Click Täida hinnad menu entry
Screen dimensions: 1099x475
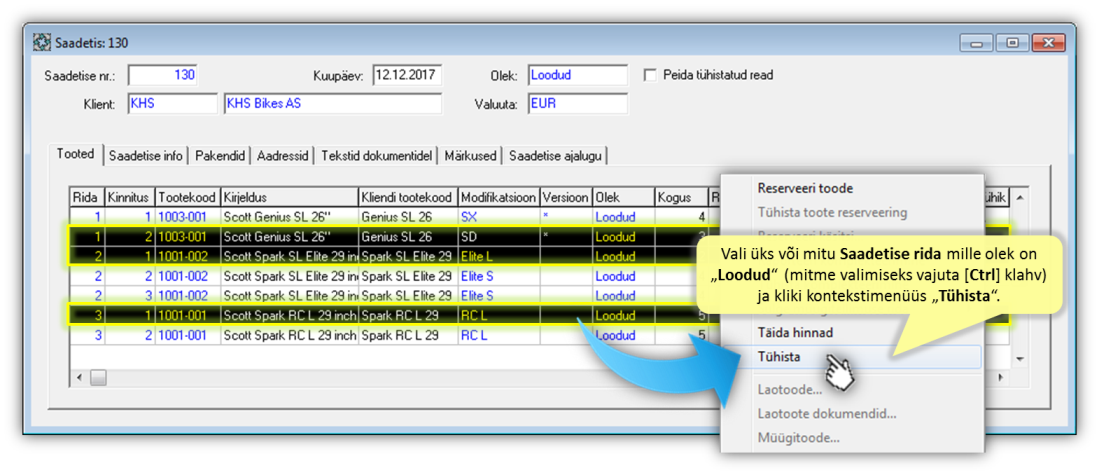tap(795, 332)
